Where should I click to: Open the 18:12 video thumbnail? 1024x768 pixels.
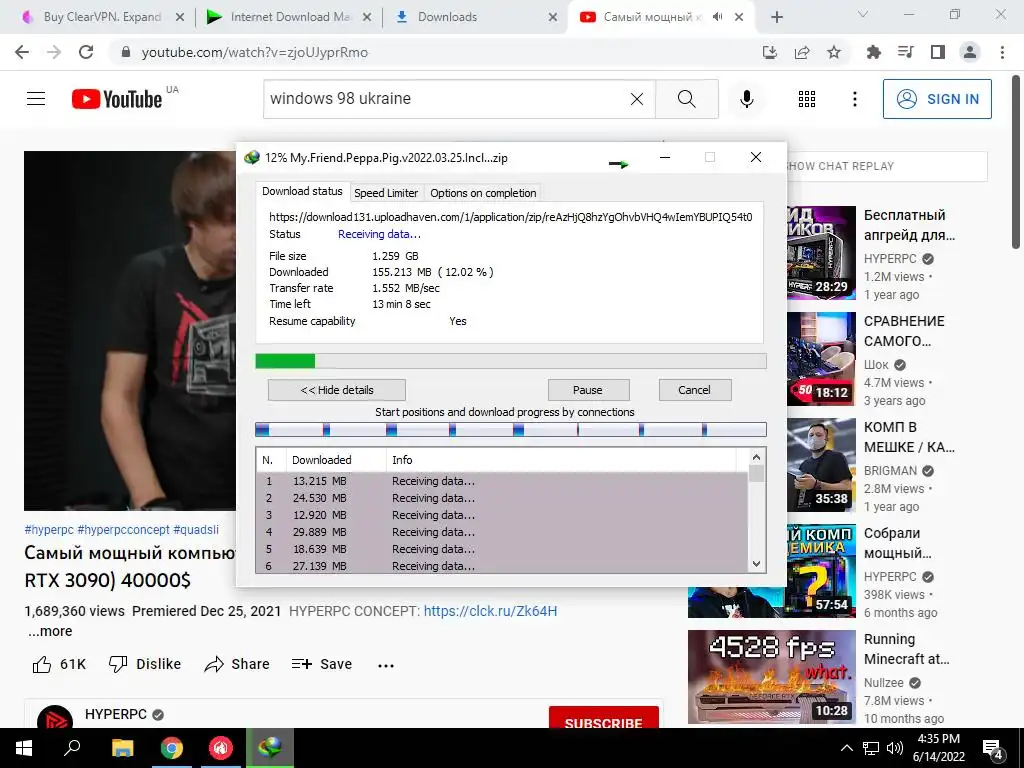pos(821,359)
